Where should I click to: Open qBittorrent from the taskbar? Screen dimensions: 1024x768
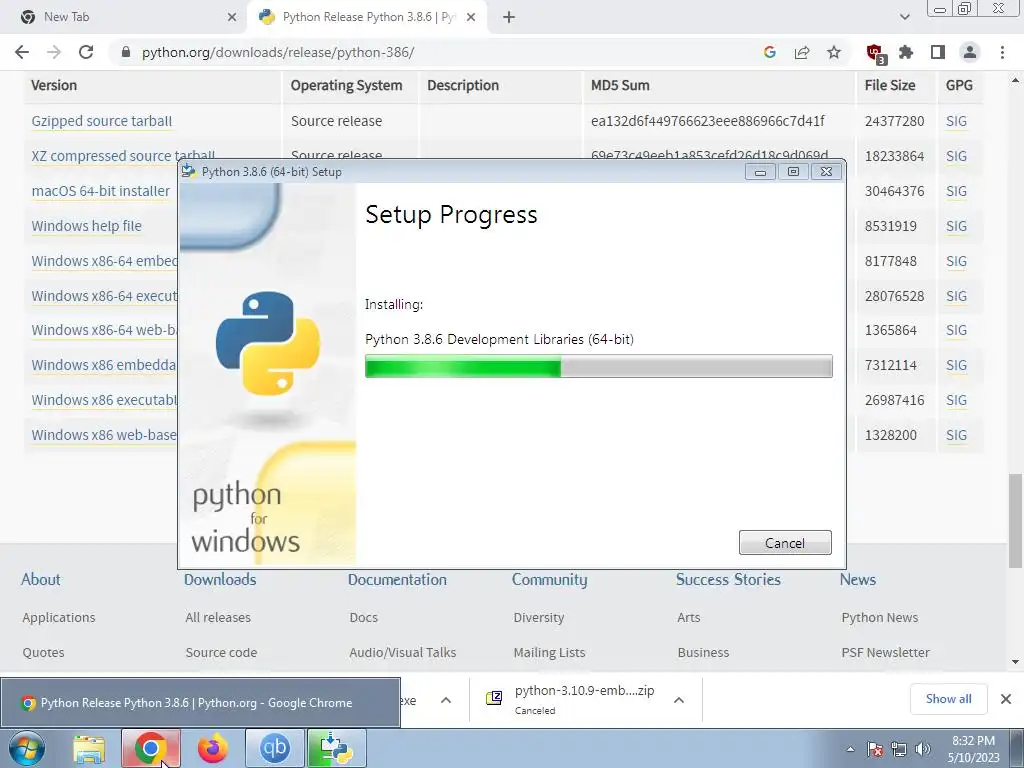[275, 748]
